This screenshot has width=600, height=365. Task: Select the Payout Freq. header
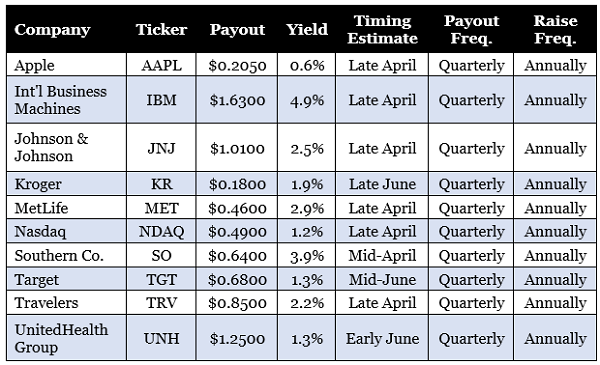[x=471, y=29]
